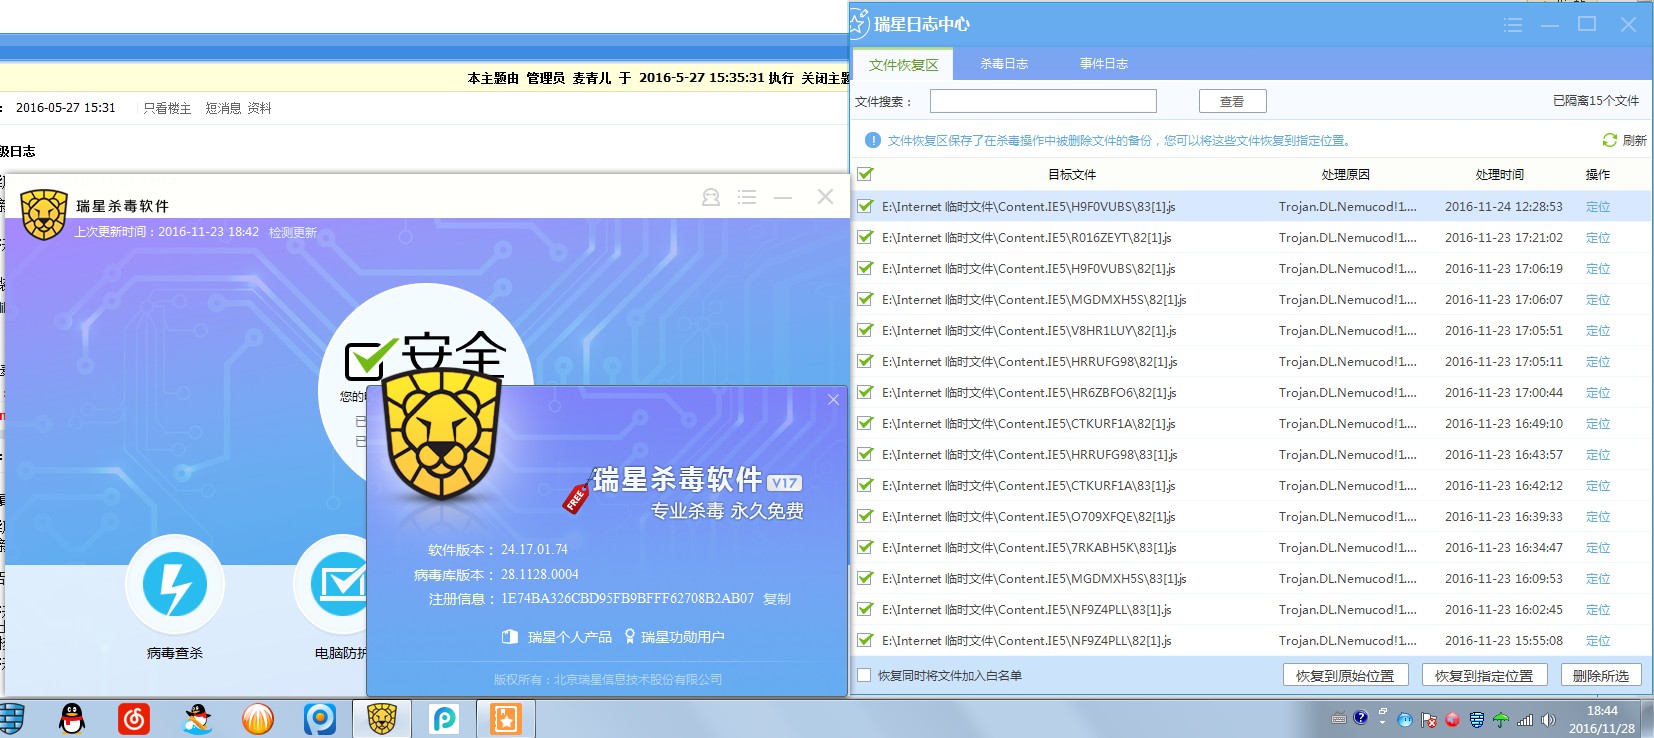Uncheck the 7RKABH5K\83[1].js row checkbox

[x=865, y=547]
